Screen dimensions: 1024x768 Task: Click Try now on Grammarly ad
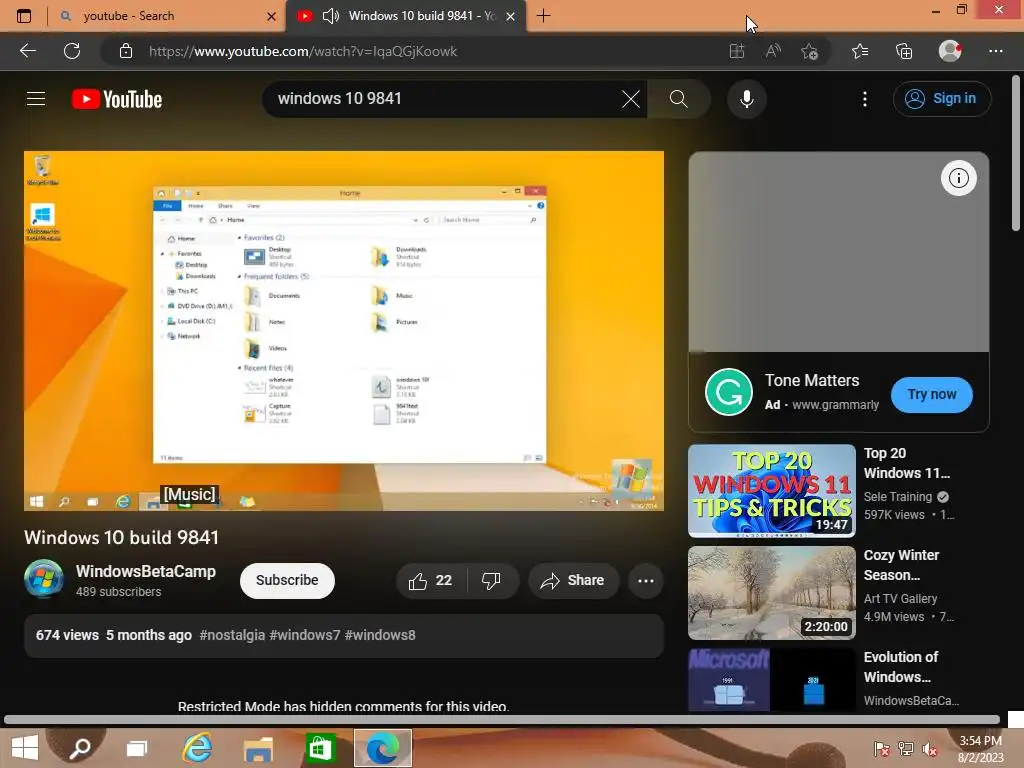pyautogui.click(x=931, y=394)
